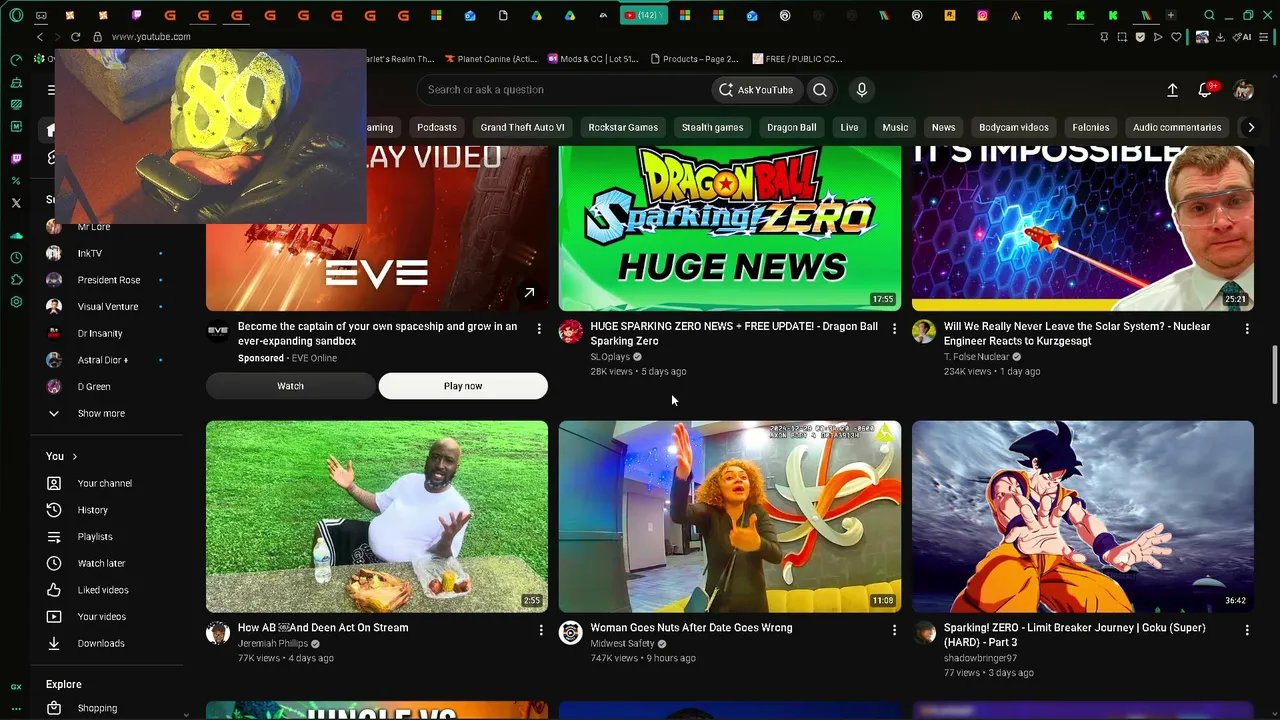Screen dimensions: 1280x720
Task: Open the shield privacy protection icon
Action: point(1140,37)
